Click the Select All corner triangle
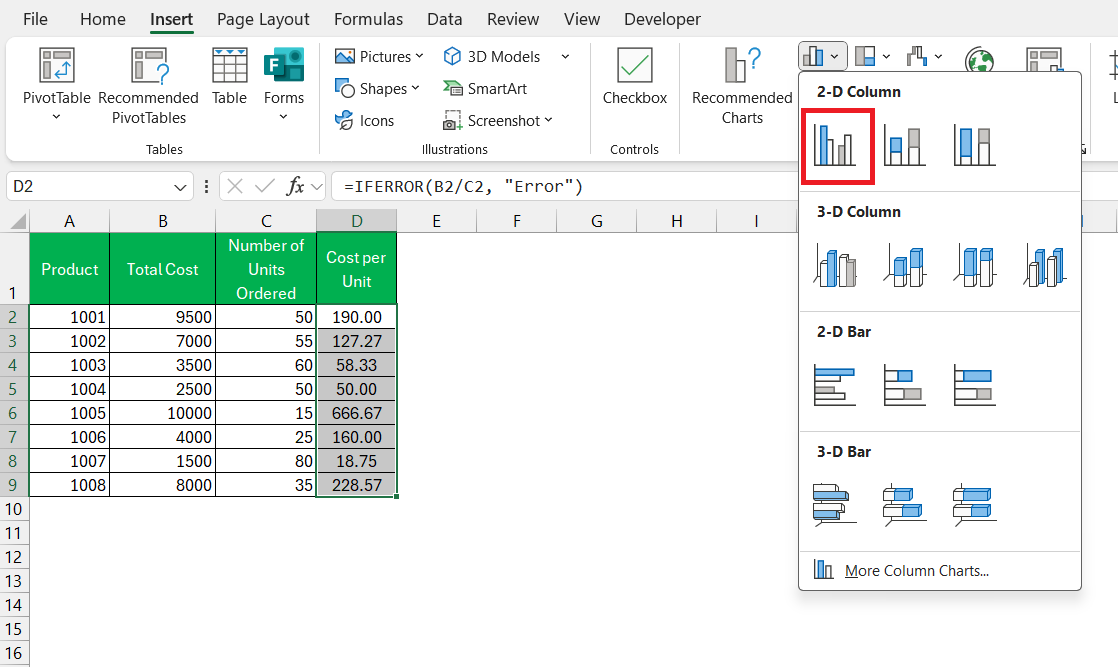This screenshot has width=1118, height=667. pyautogui.click(x=18, y=221)
